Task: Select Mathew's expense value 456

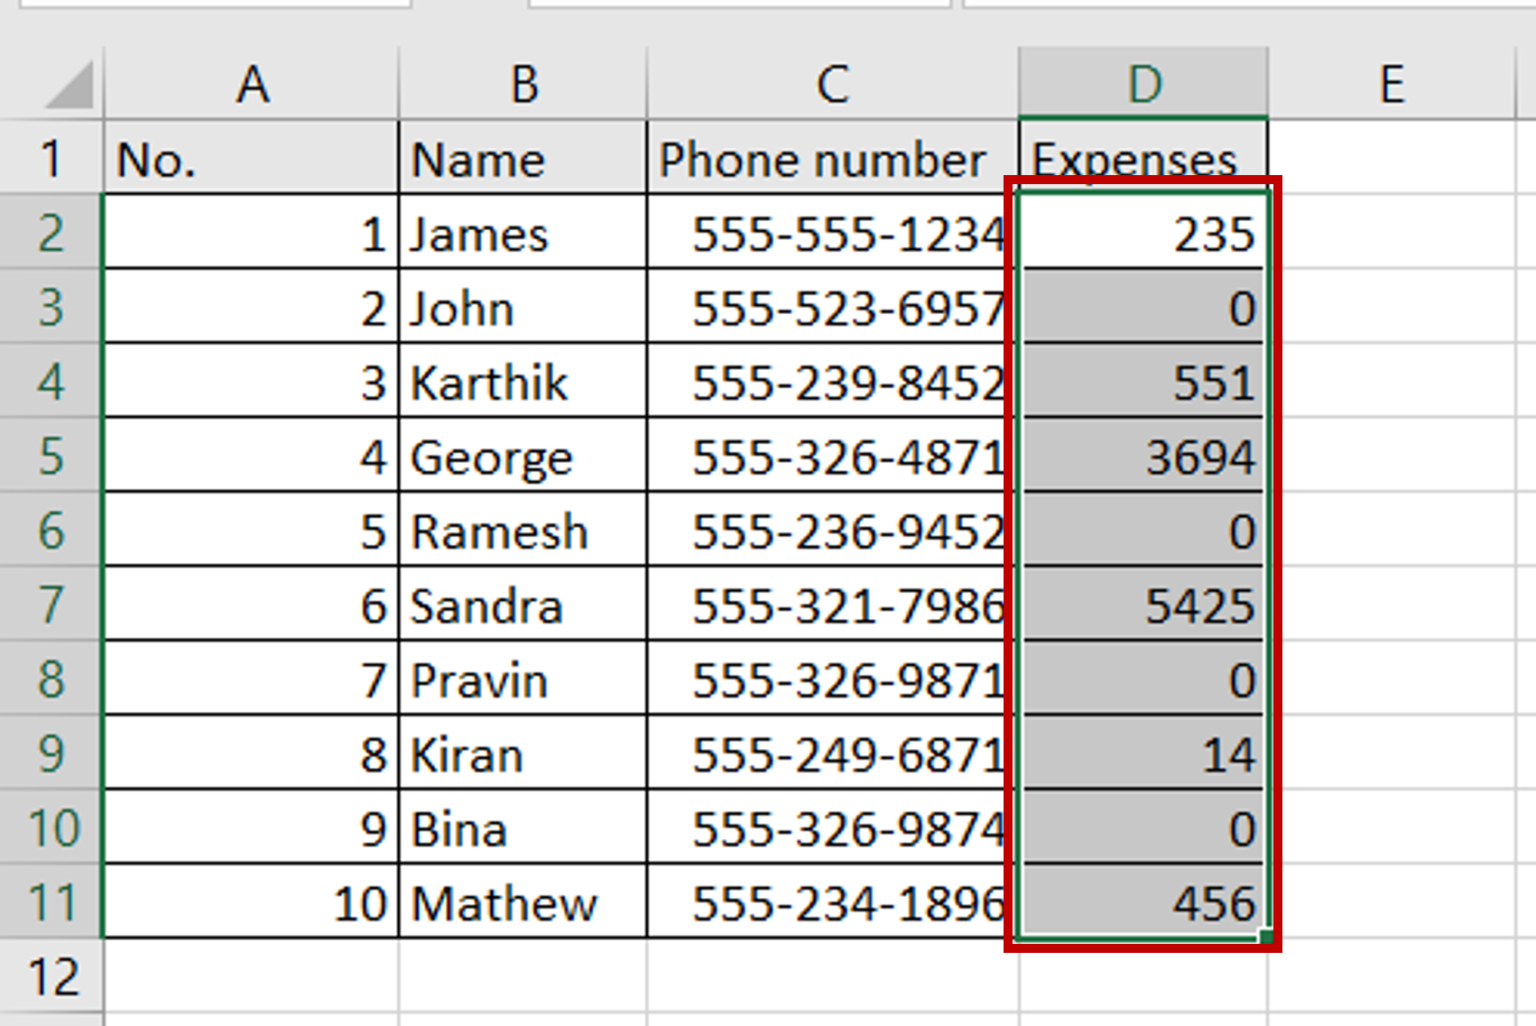Action: point(1140,902)
